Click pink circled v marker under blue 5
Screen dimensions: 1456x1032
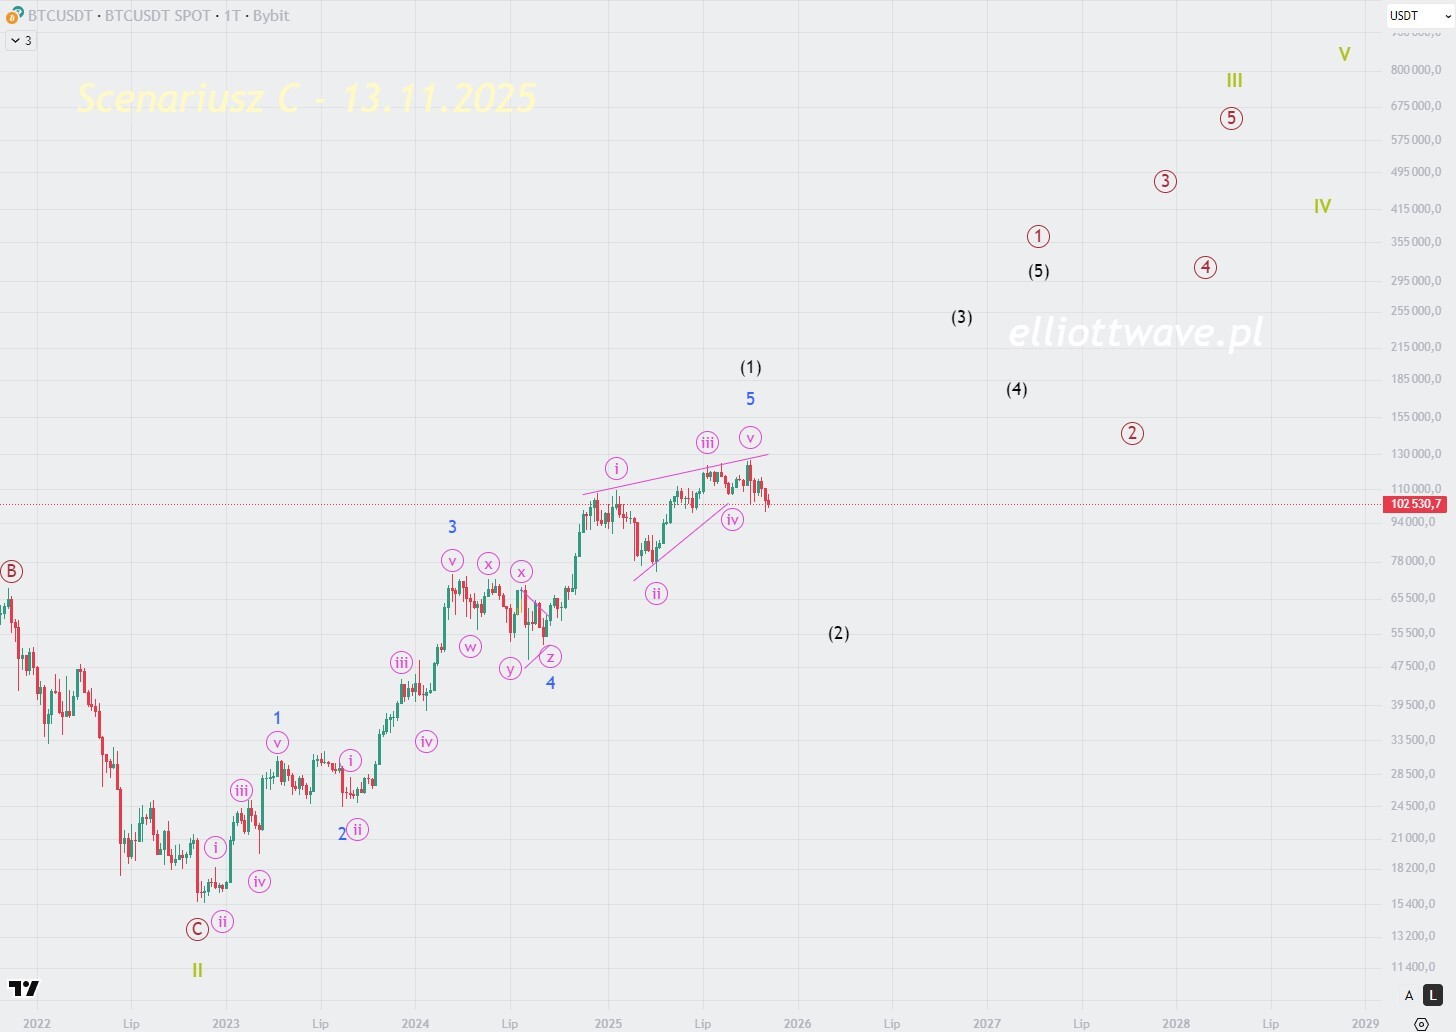point(750,438)
